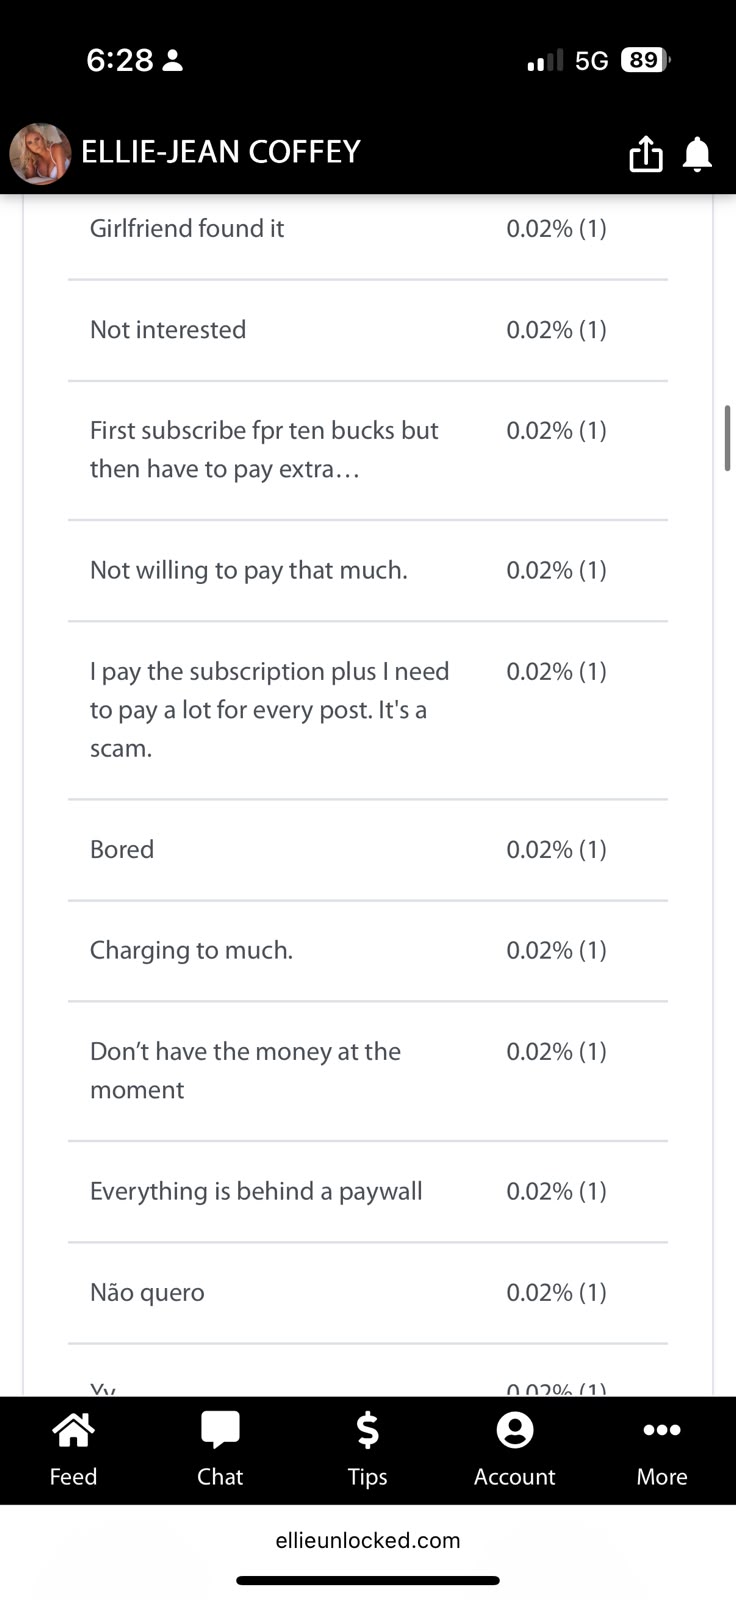The image size is (736, 1600).
Task: Go to the Feed home icon
Action: [x=73, y=1449]
